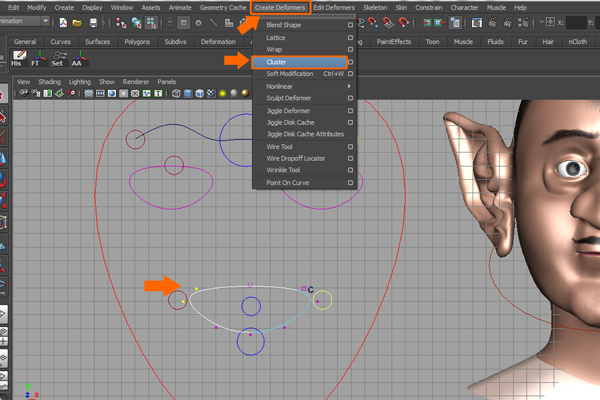Open Blend Shape options box
This screenshot has width=600, height=400.
[x=350, y=25]
